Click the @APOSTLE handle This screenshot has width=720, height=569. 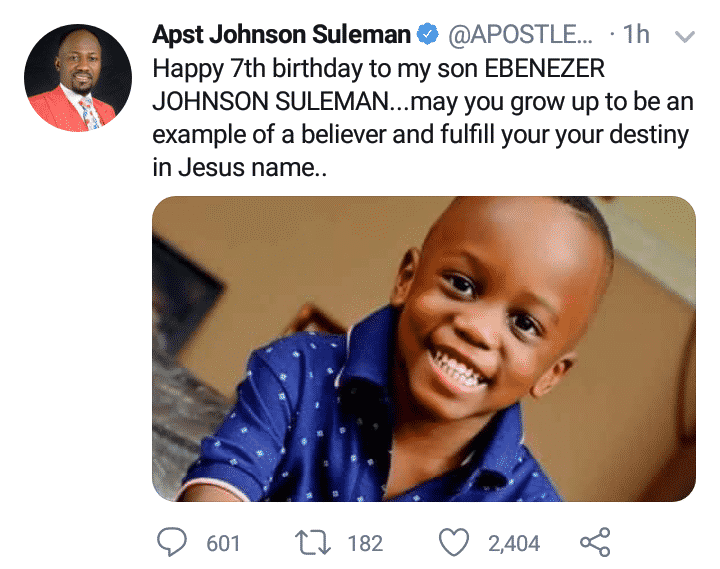[520, 36]
